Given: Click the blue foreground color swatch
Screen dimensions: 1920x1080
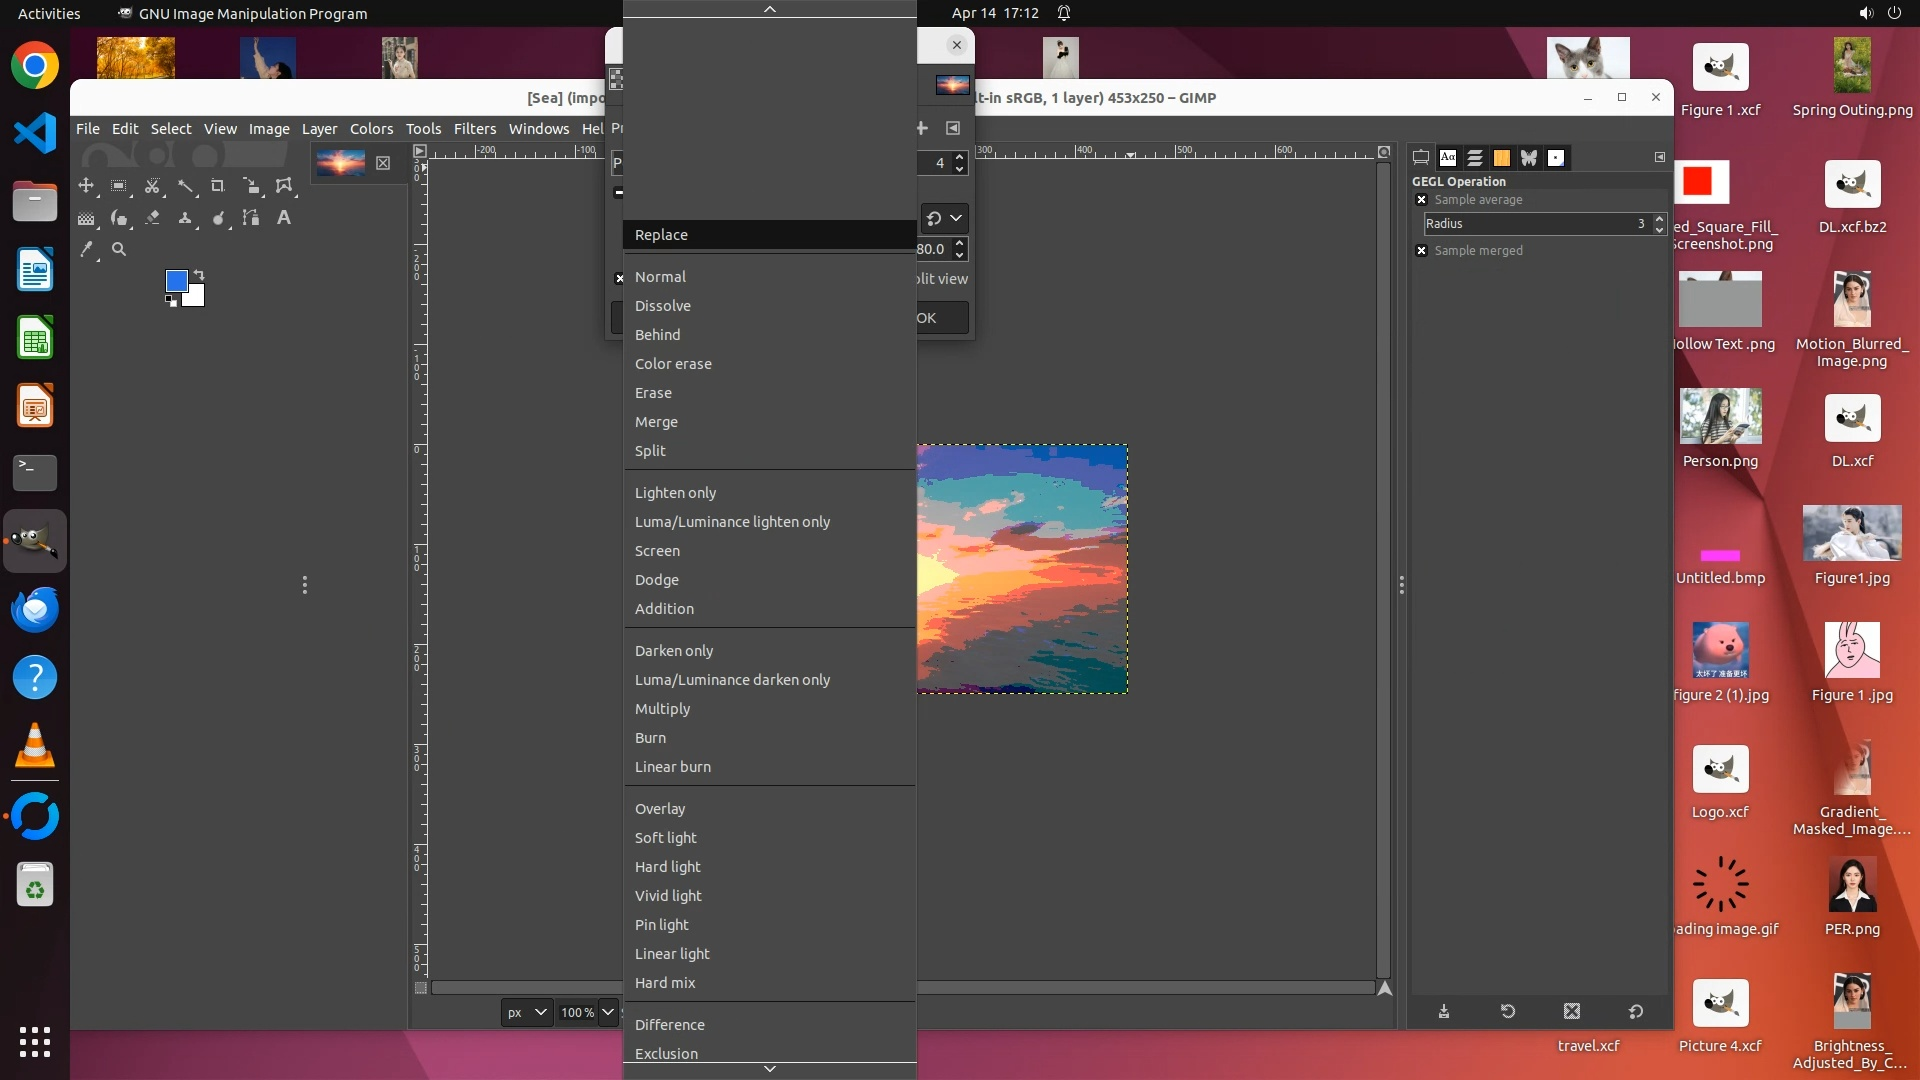Looking at the screenshot, I should [176, 281].
